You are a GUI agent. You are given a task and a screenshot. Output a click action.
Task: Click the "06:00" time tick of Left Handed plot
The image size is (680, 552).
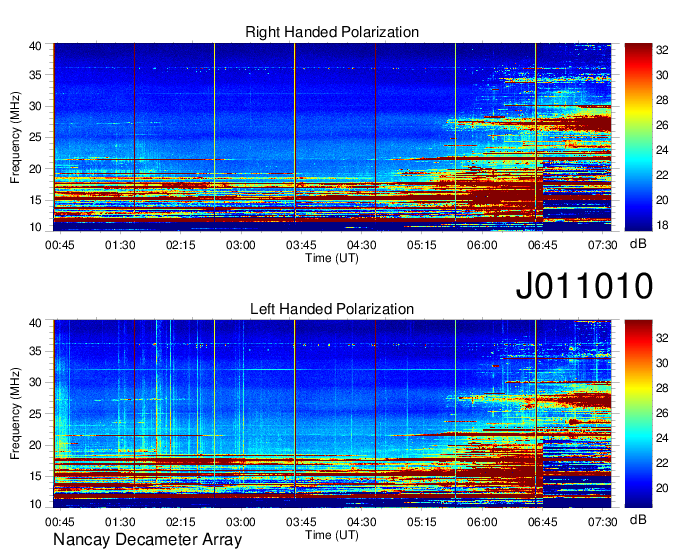pos(482,522)
